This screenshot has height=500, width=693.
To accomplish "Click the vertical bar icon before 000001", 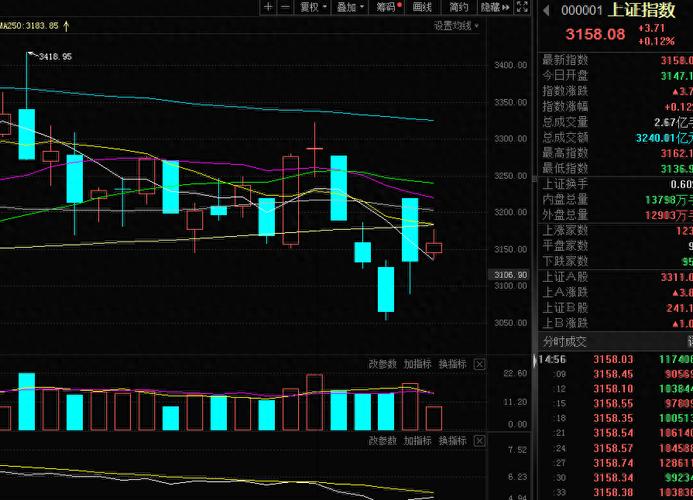I will (x=547, y=10).
